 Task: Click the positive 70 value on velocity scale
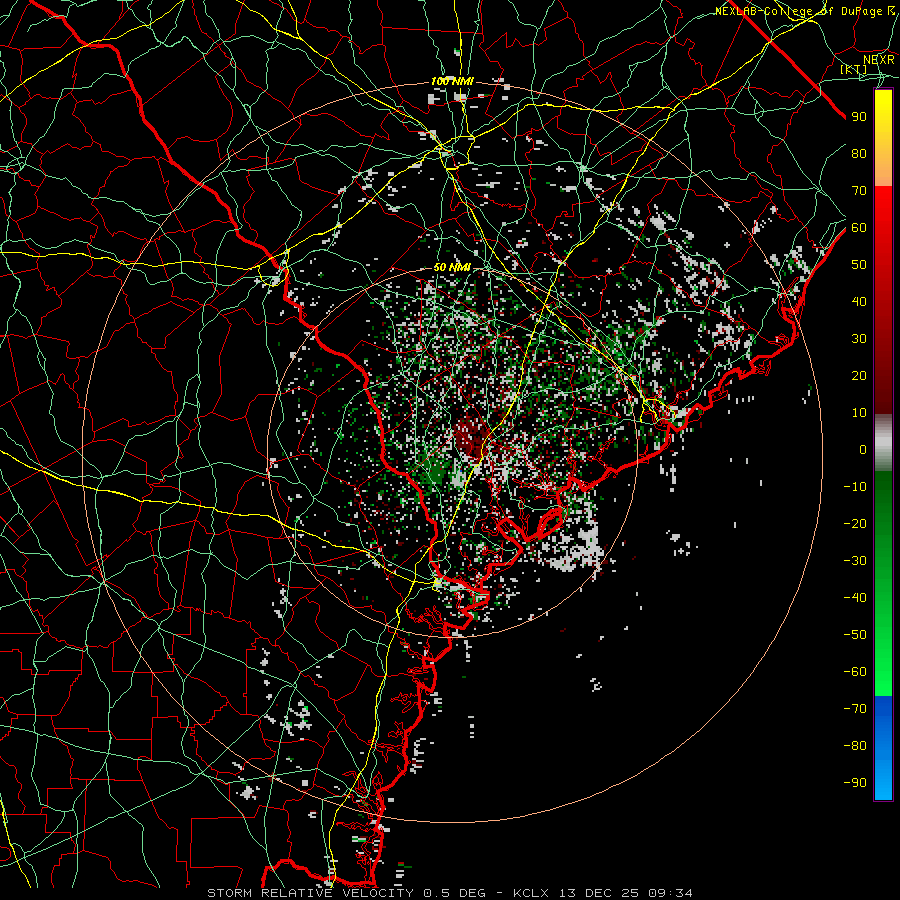[x=859, y=191]
